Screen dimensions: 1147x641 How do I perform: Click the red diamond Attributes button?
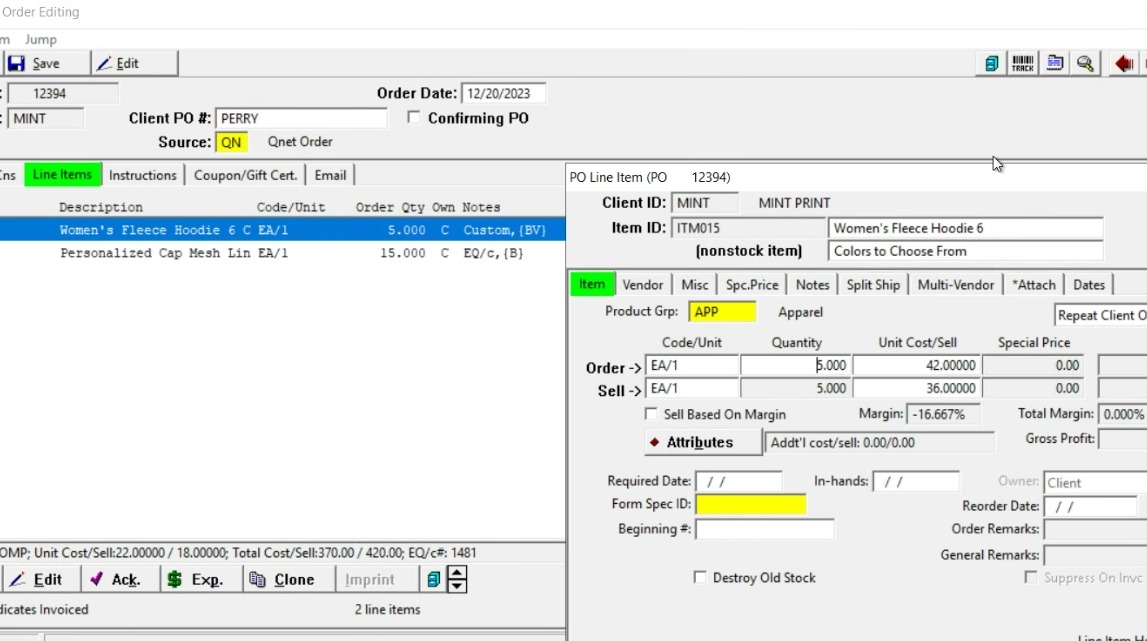[703, 442]
